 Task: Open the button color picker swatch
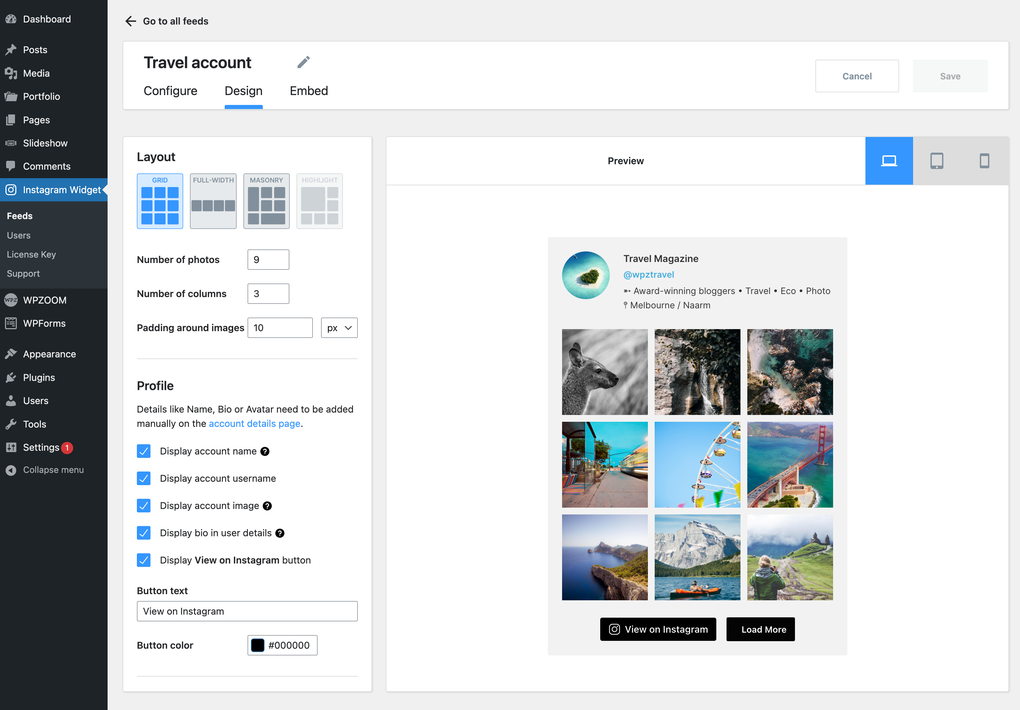coord(257,645)
